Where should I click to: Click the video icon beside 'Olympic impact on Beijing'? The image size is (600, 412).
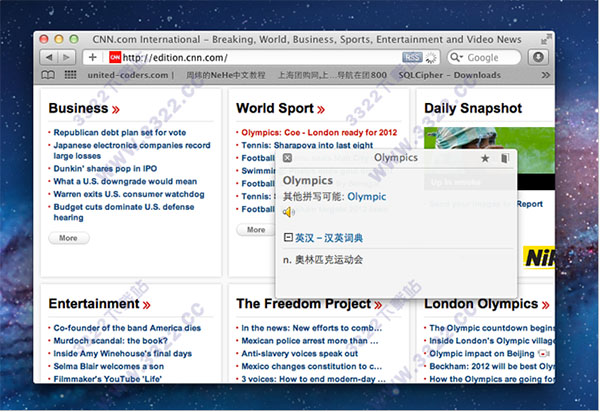pyautogui.click(x=544, y=353)
